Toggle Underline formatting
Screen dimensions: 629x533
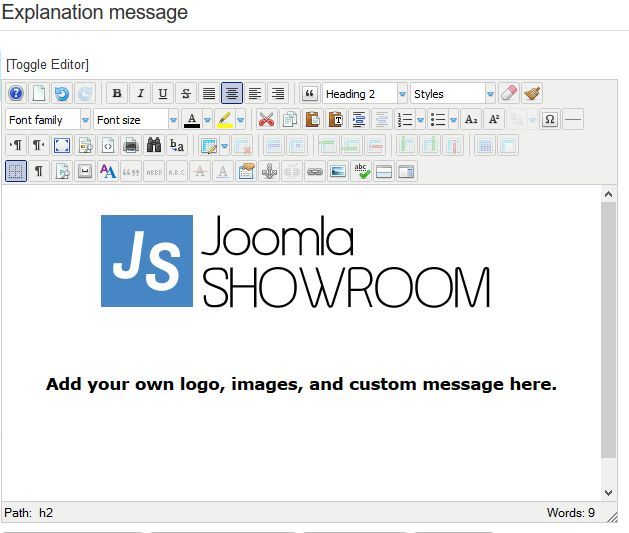click(x=163, y=93)
